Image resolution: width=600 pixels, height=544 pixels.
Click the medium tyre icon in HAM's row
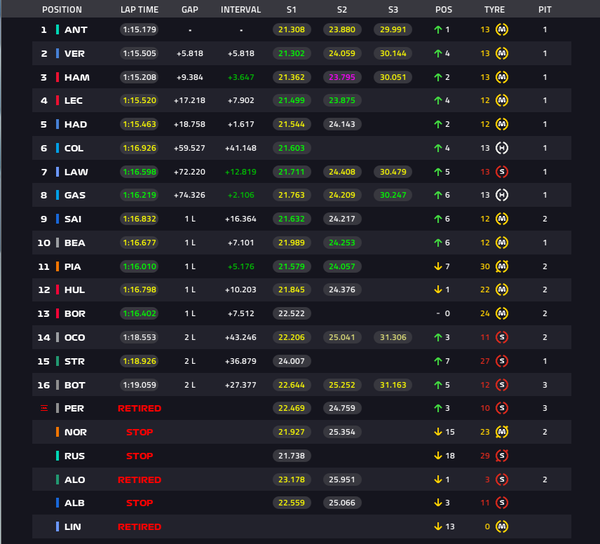502,77
